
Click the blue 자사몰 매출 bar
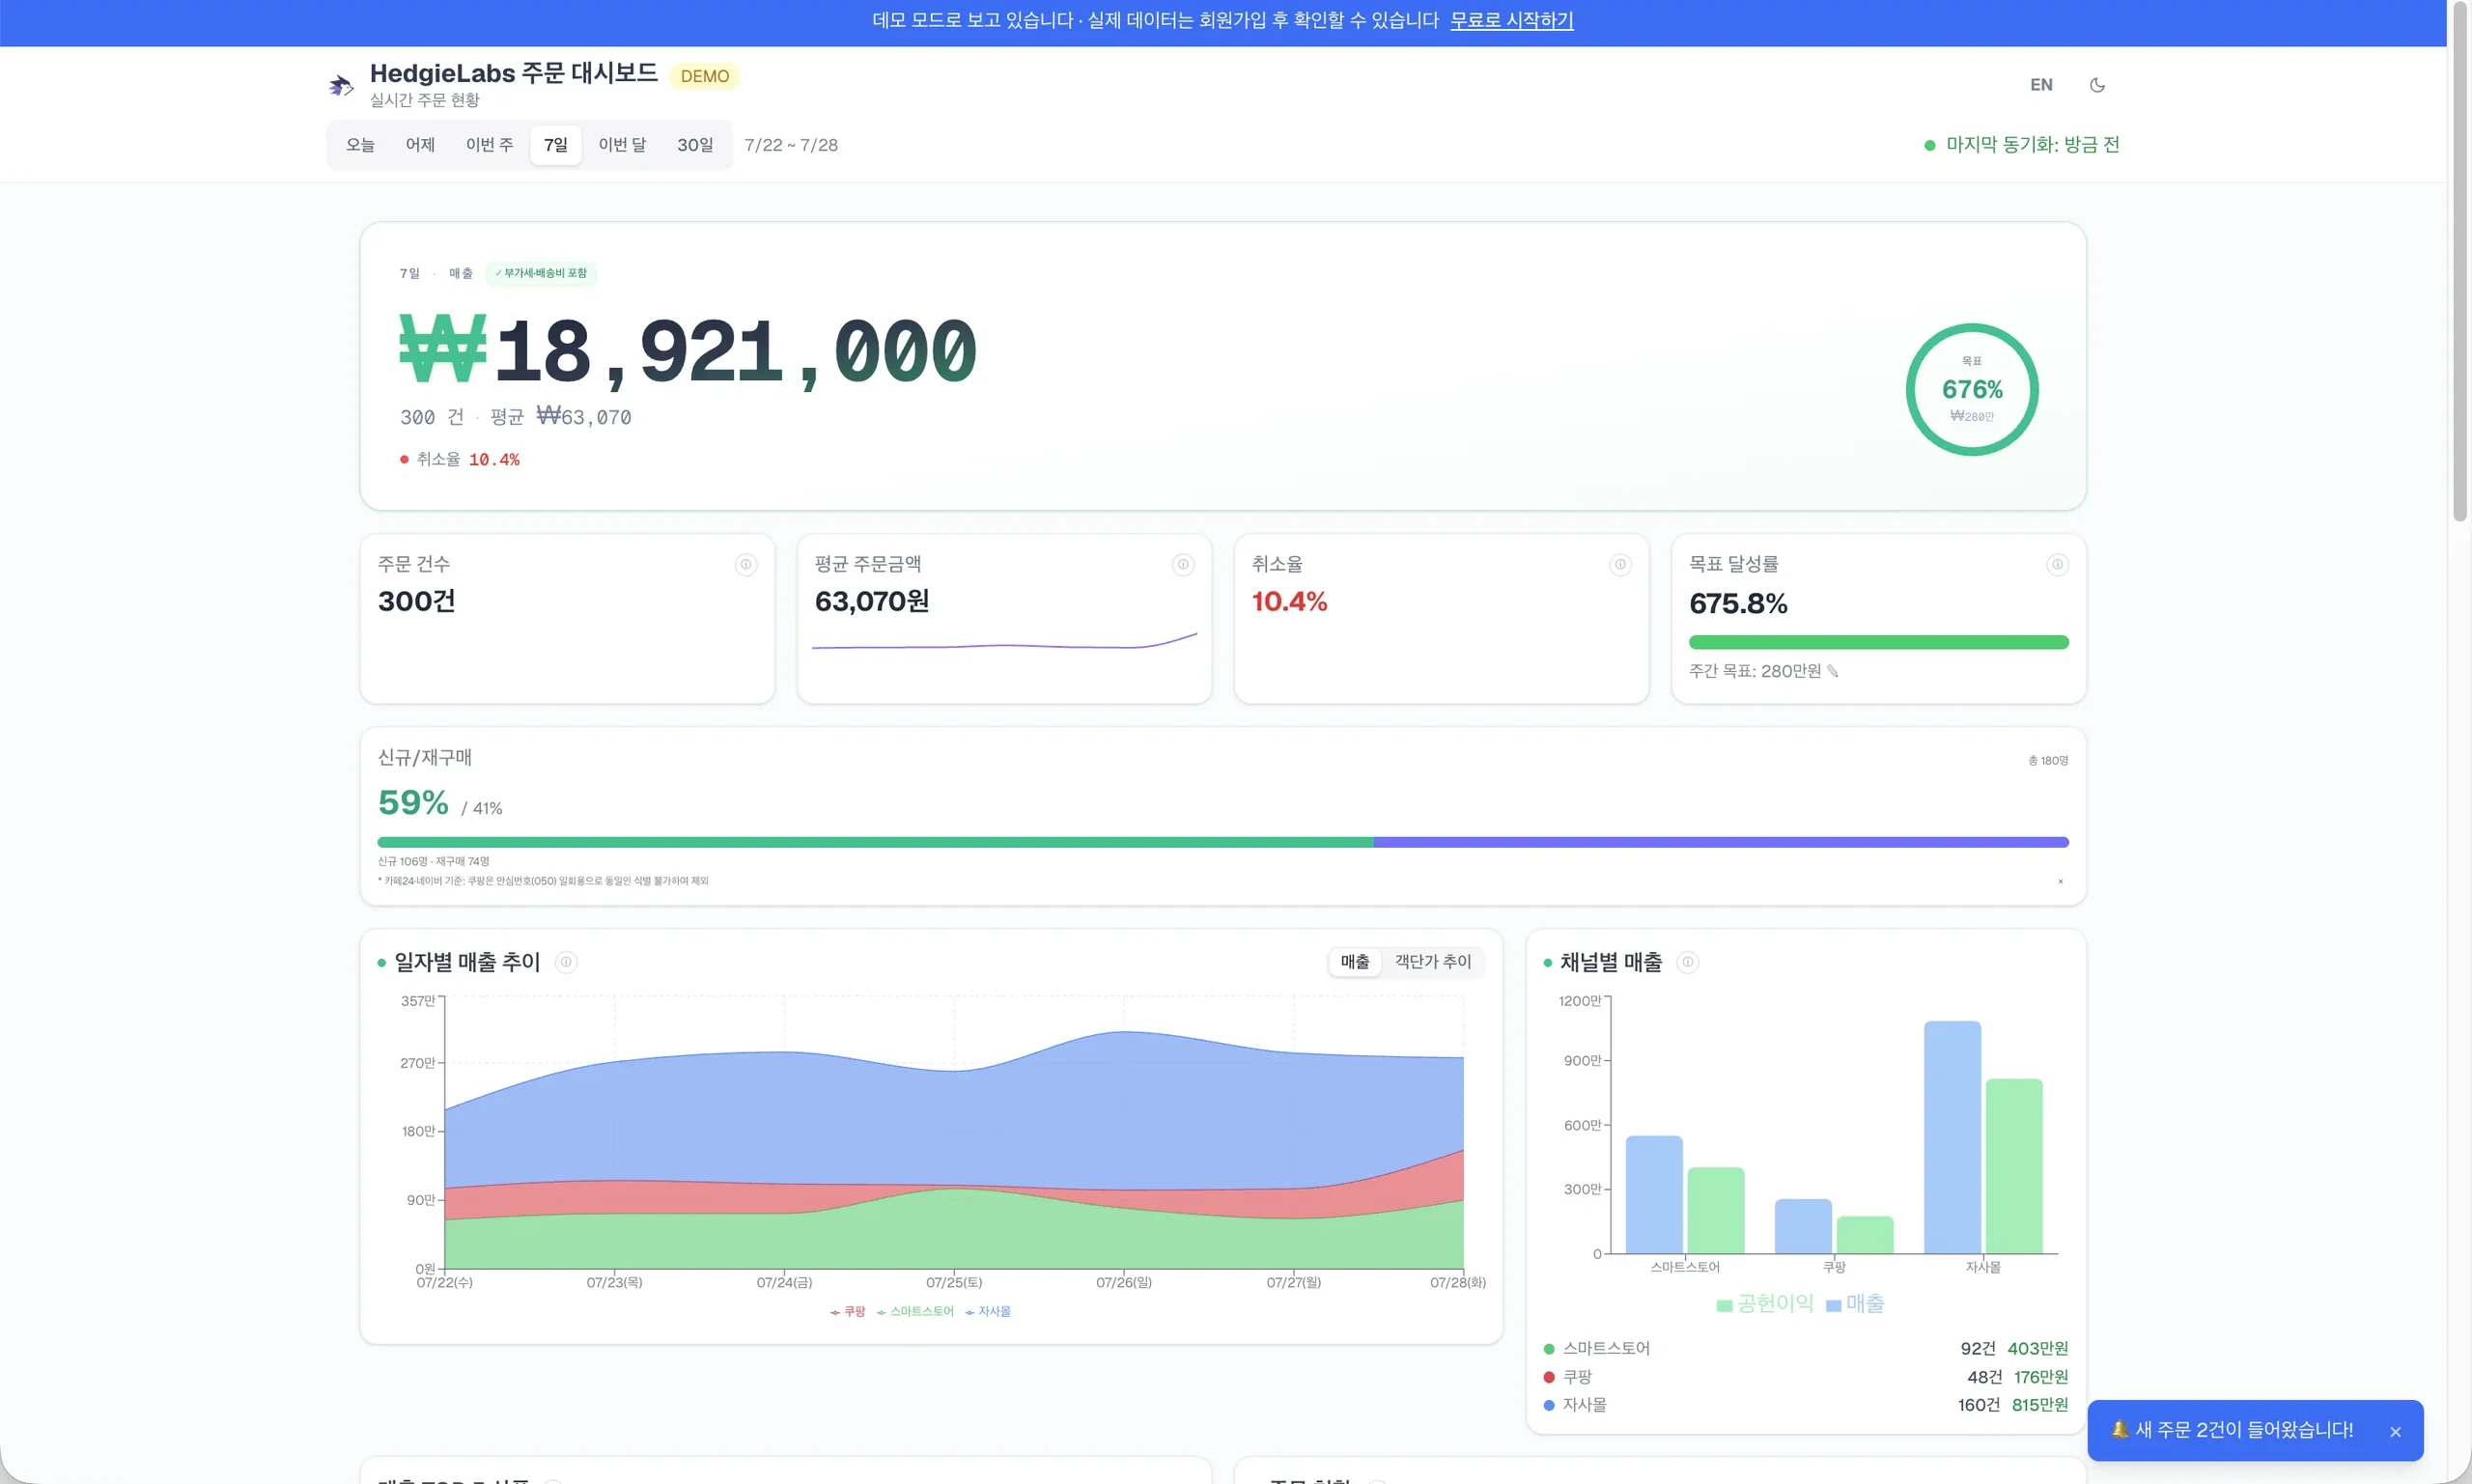tap(1952, 1137)
